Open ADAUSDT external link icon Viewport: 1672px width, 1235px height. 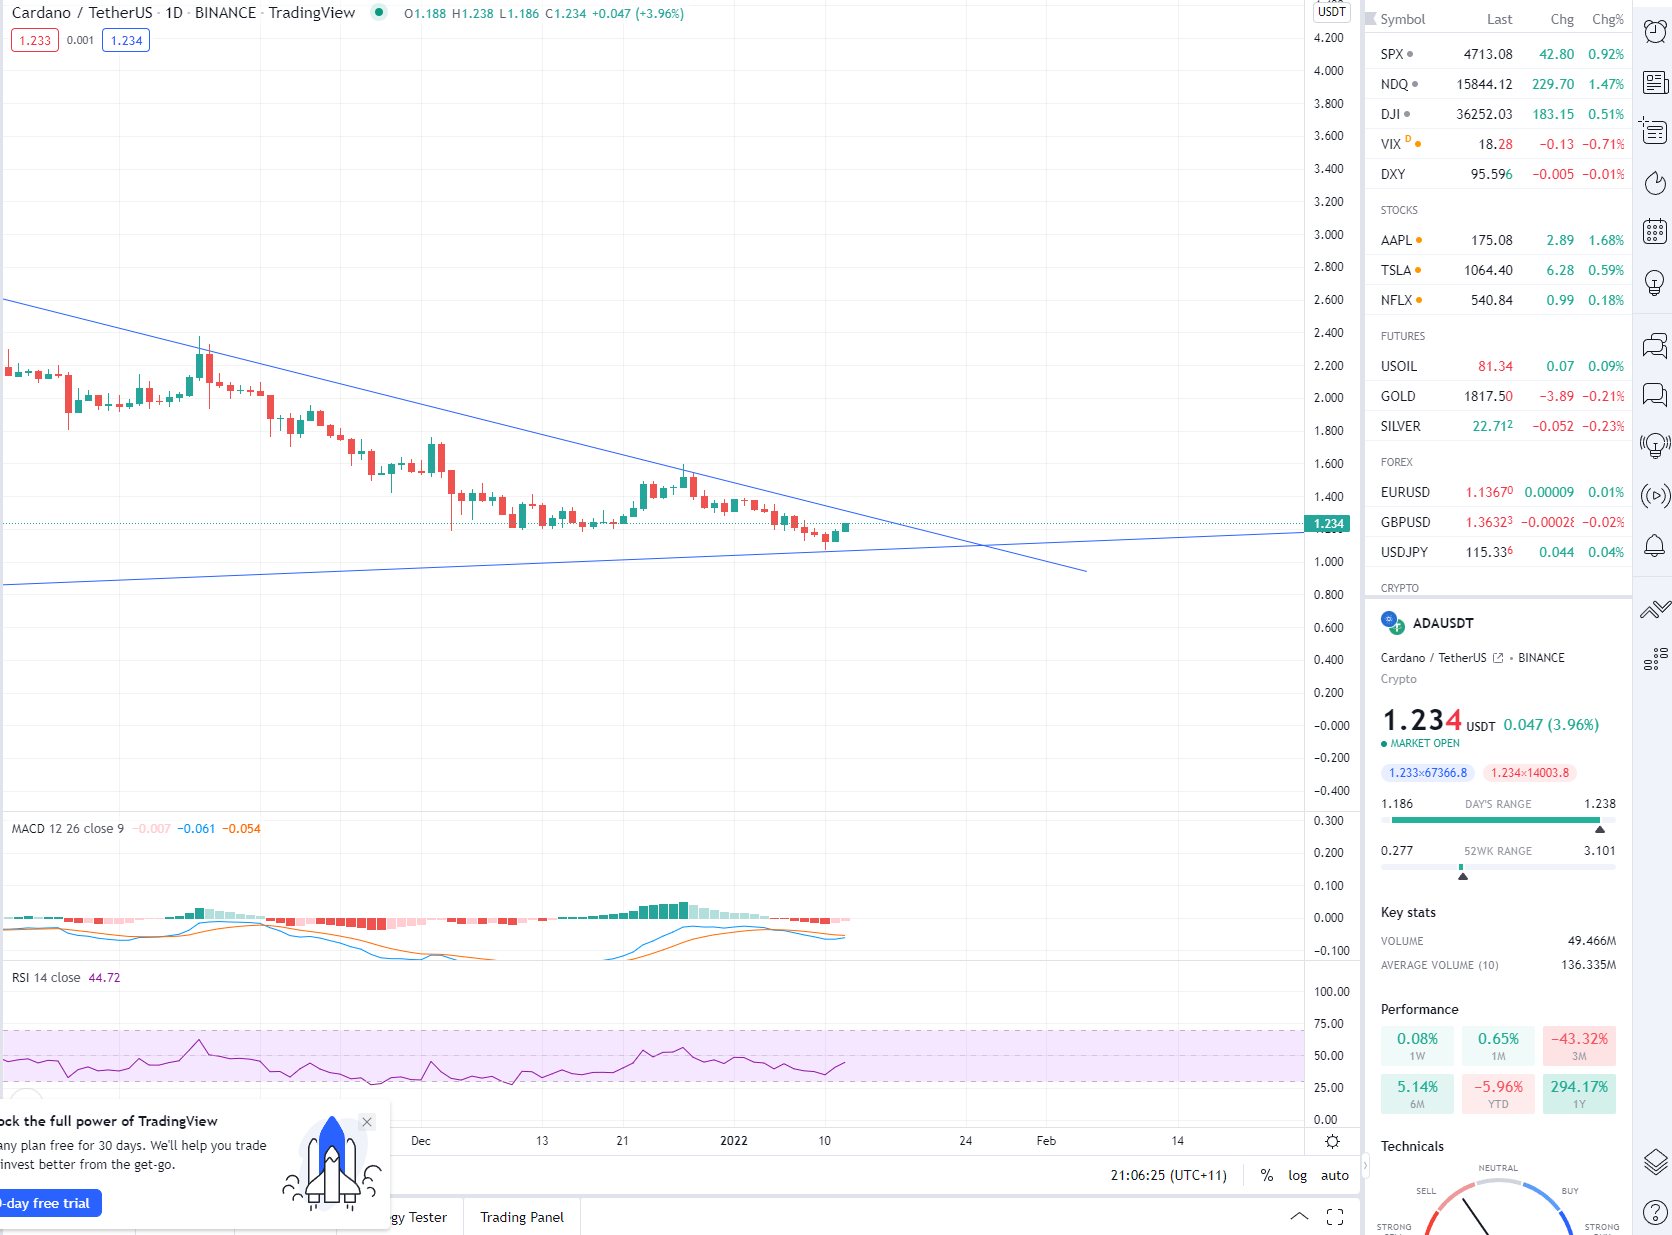point(1498,658)
